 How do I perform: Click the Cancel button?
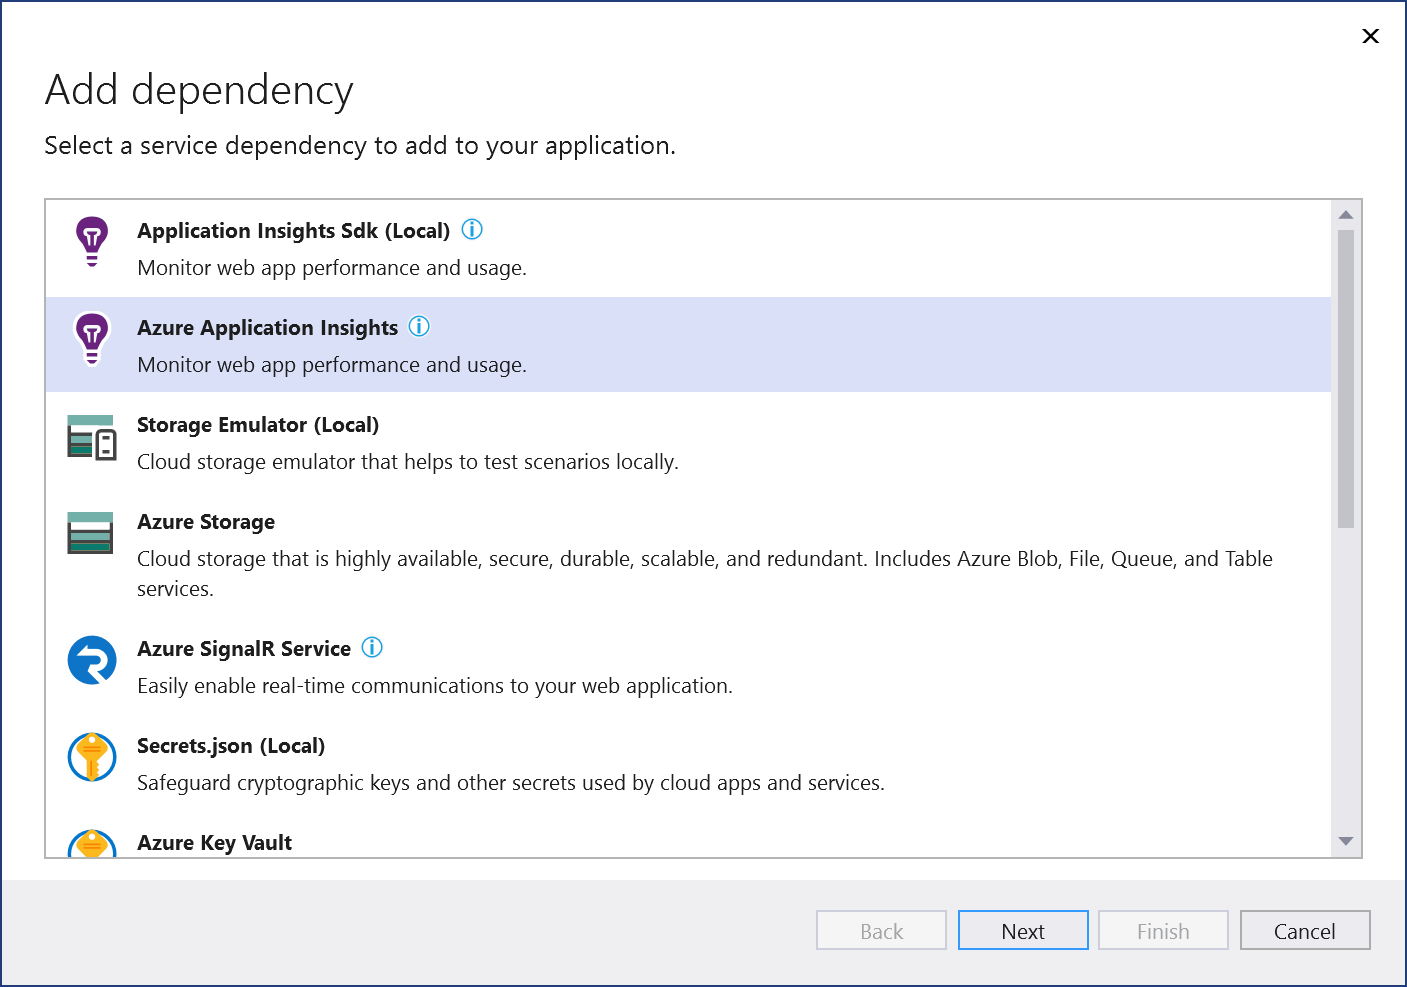(x=1304, y=930)
